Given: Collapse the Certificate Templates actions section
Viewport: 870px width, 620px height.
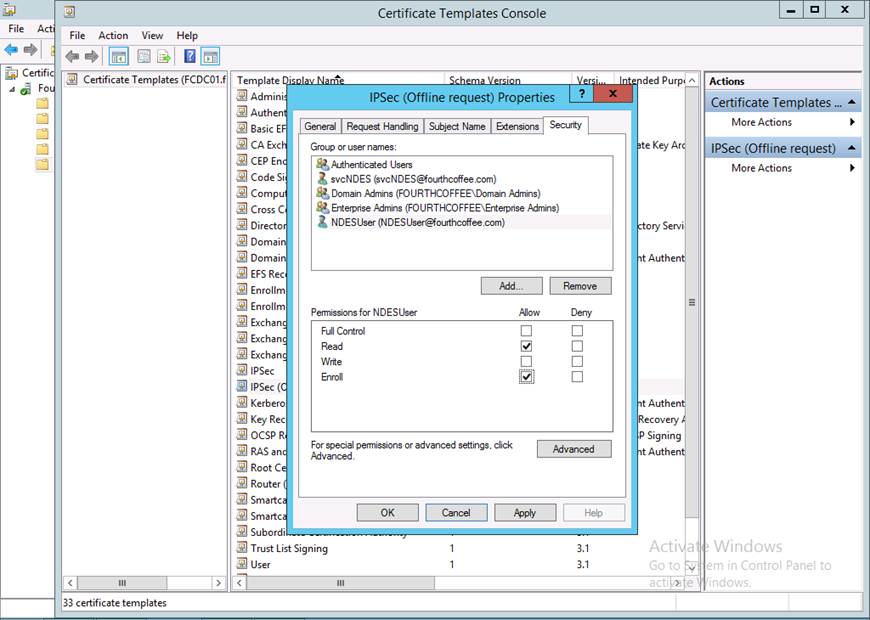Looking at the screenshot, I should 852,102.
